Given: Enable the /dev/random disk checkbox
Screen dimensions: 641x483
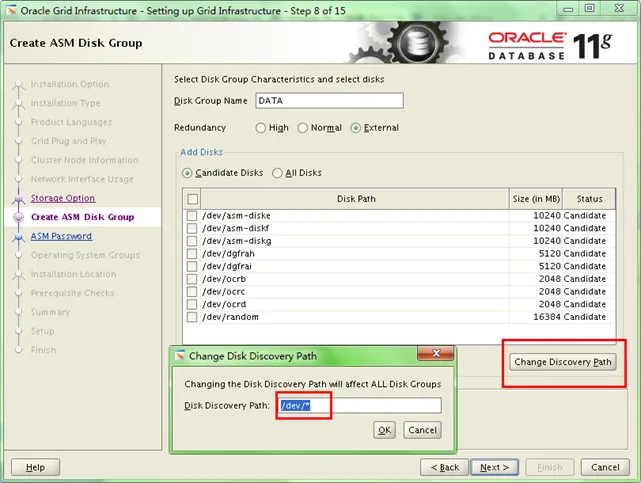Looking at the screenshot, I should [x=192, y=317].
